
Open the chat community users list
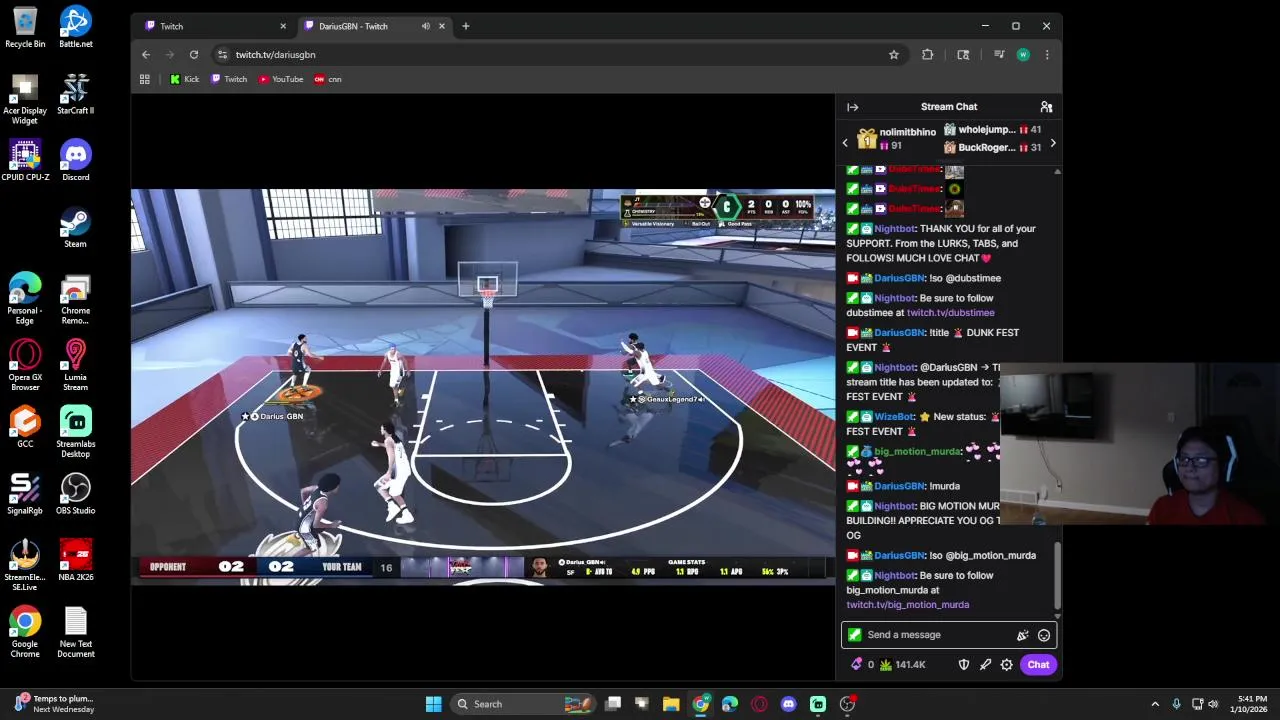[x=1046, y=107]
